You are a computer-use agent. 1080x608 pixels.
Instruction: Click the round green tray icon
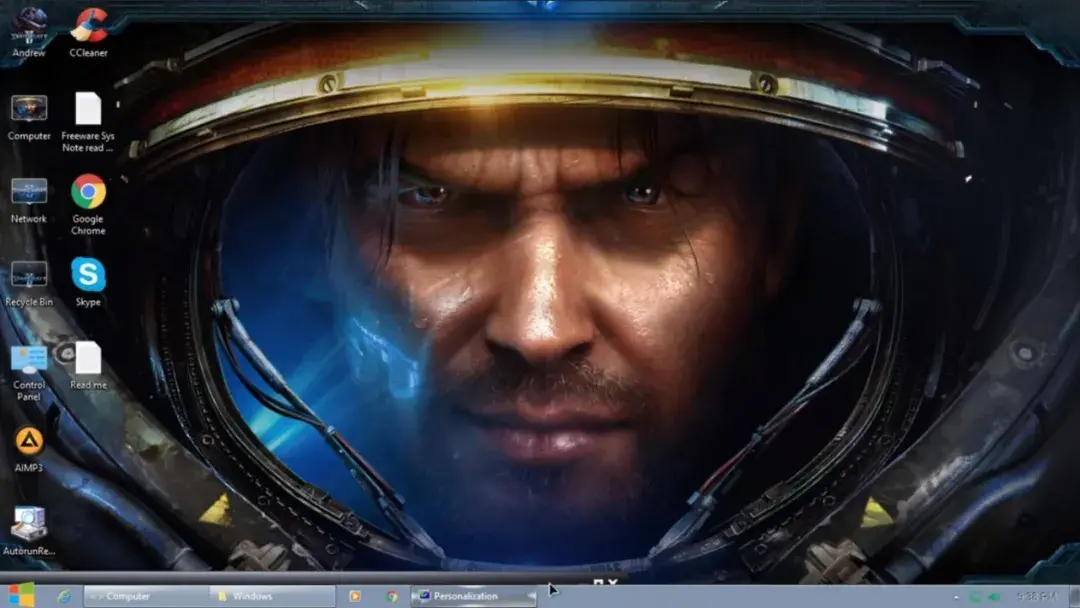pyautogui.click(x=976, y=597)
